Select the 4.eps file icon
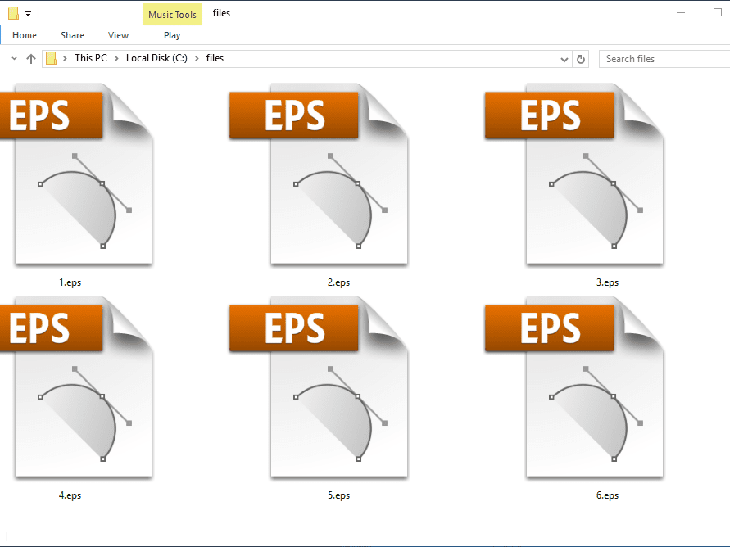This screenshot has width=730, height=547. click(x=78, y=392)
